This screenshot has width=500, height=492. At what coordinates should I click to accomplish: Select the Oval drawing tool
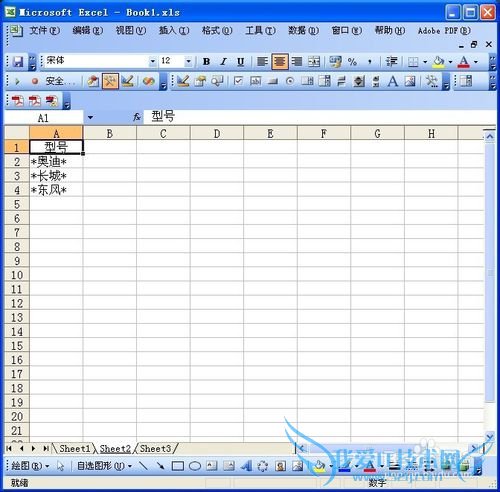(195, 466)
